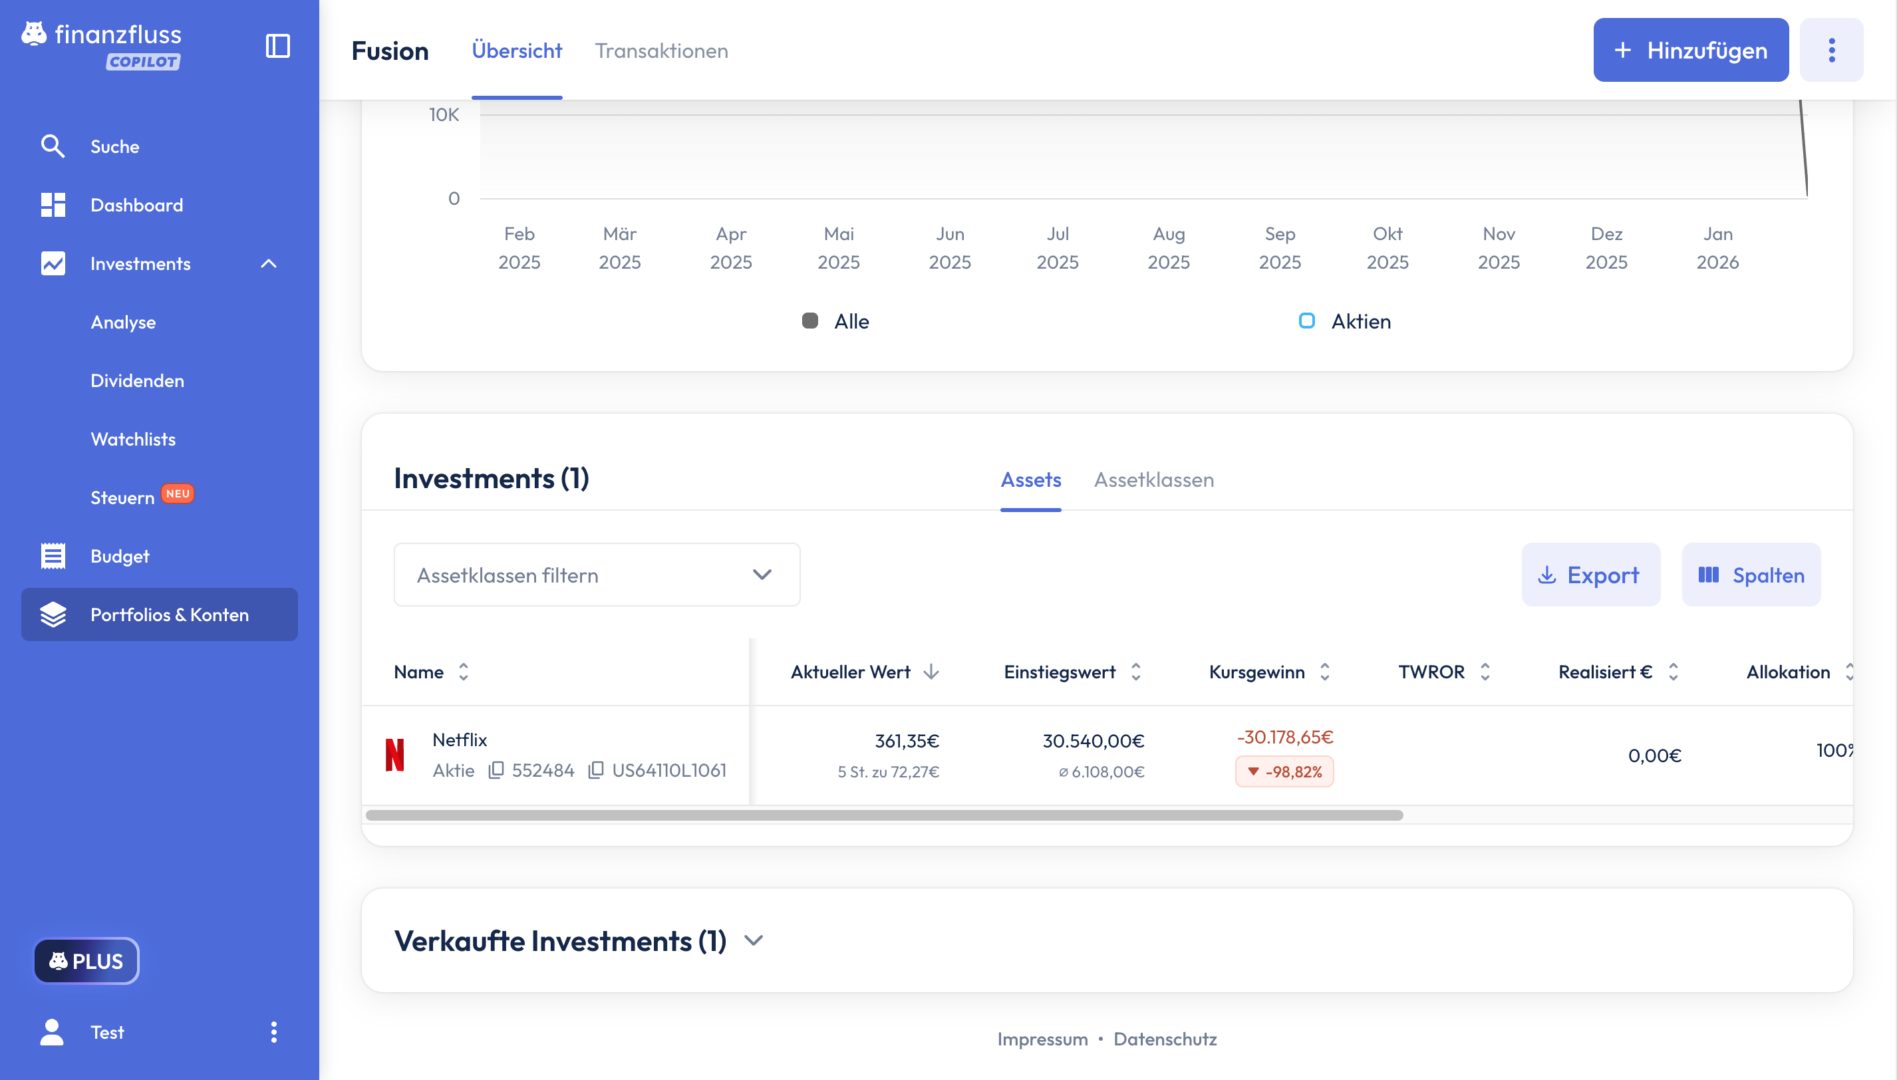This screenshot has width=1897, height=1080.
Task: Click the Suche magnifier icon
Action: (52, 146)
